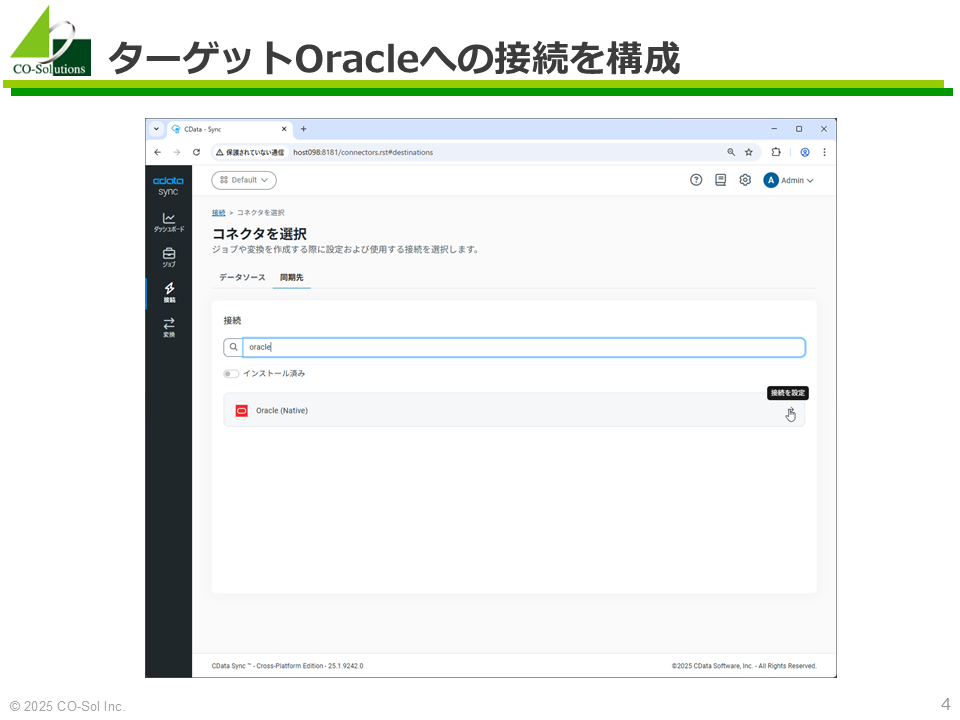This screenshot has height=720, width=960.
Task: Close the browser window
Action: coord(823,129)
